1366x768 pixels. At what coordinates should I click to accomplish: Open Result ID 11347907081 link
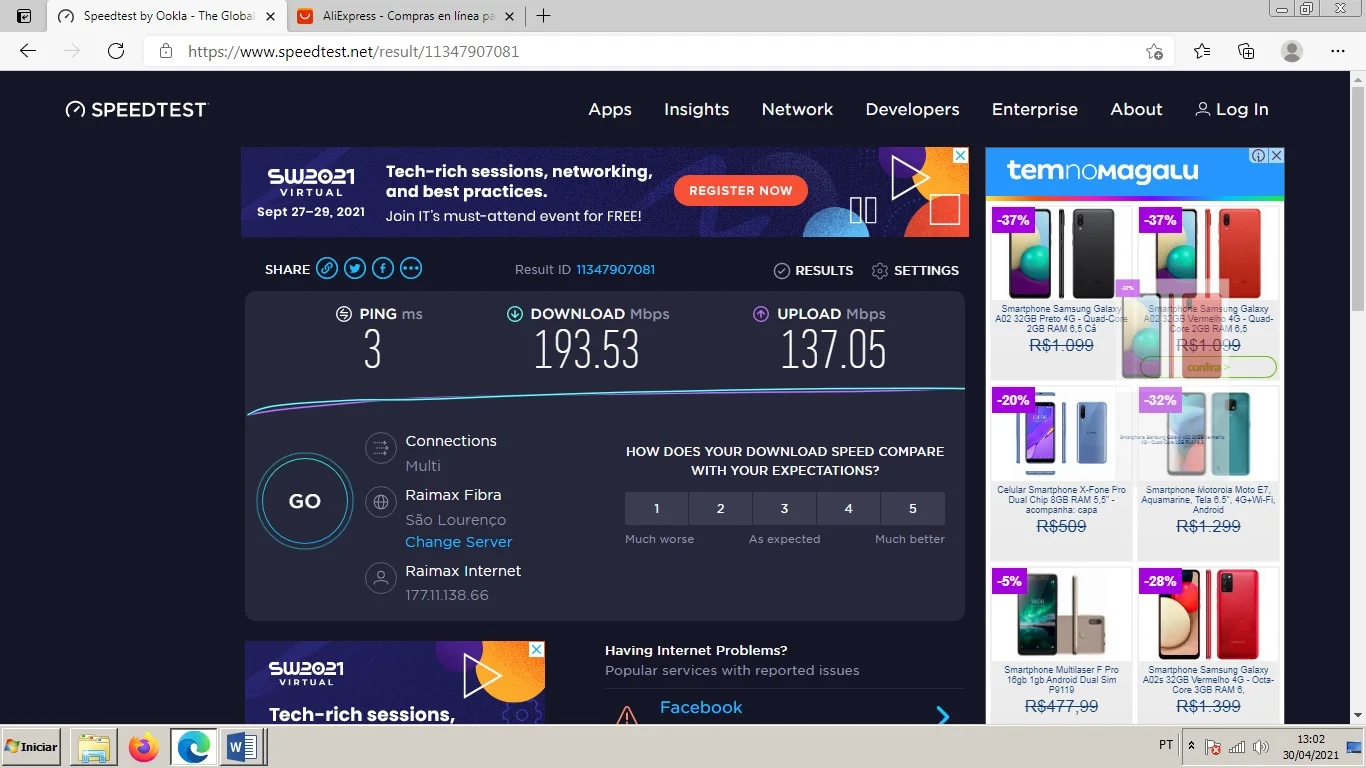pyautogui.click(x=616, y=270)
